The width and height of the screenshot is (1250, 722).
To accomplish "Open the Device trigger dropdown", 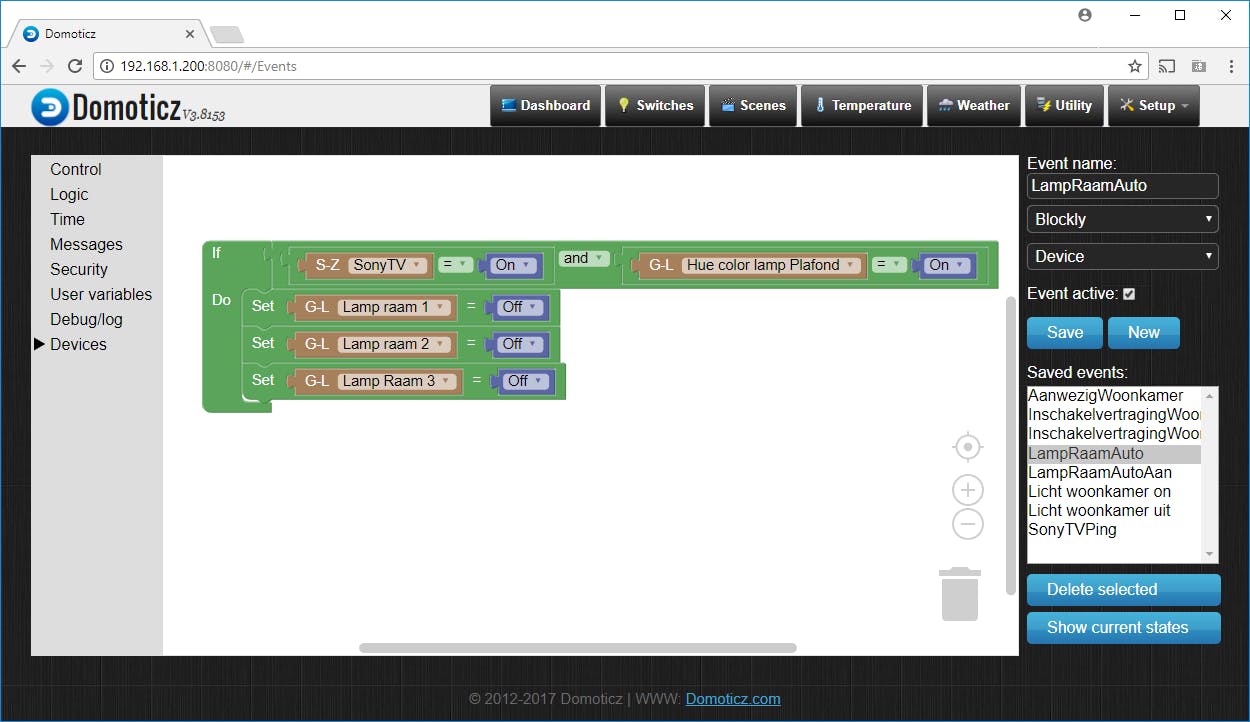I will pyautogui.click(x=1123, y=257).
